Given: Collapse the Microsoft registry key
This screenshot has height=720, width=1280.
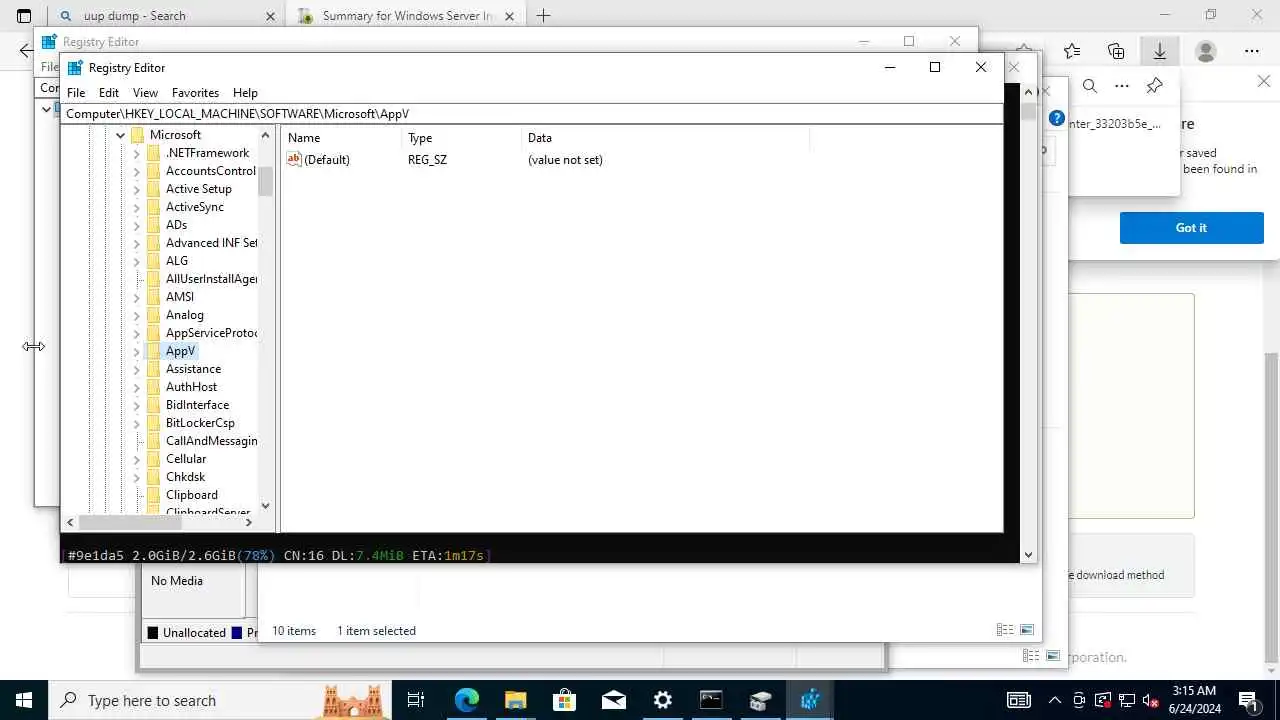Looking at the screenshot, I should (121, 135).
